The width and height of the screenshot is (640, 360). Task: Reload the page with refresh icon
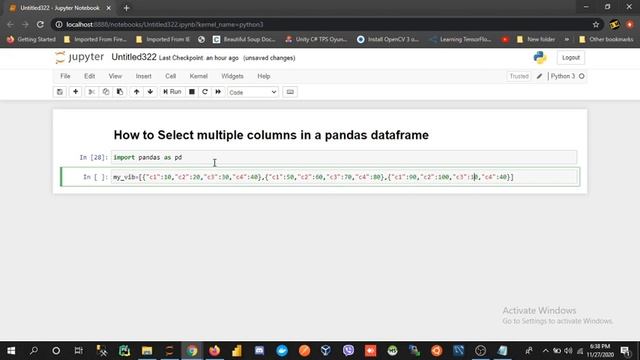(x=40, y=24)
